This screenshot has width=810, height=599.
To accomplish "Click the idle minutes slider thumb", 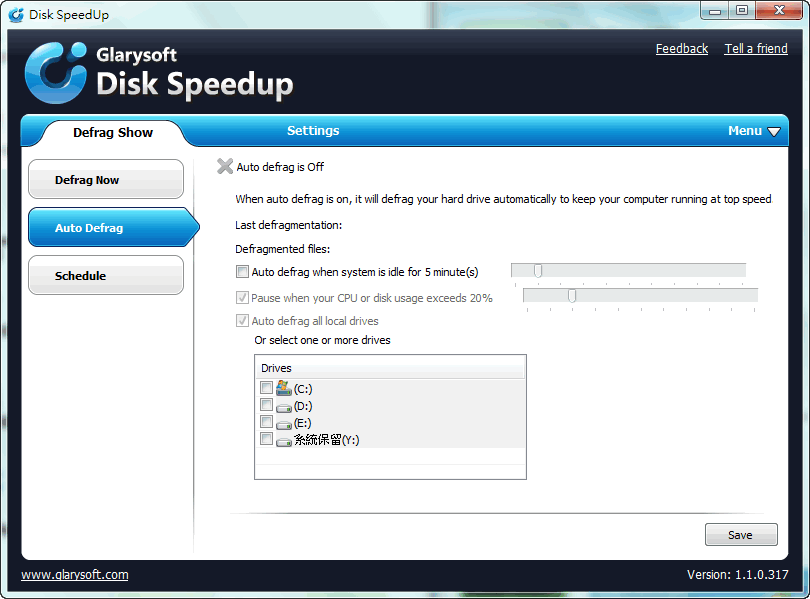I will tap(538, 271).
